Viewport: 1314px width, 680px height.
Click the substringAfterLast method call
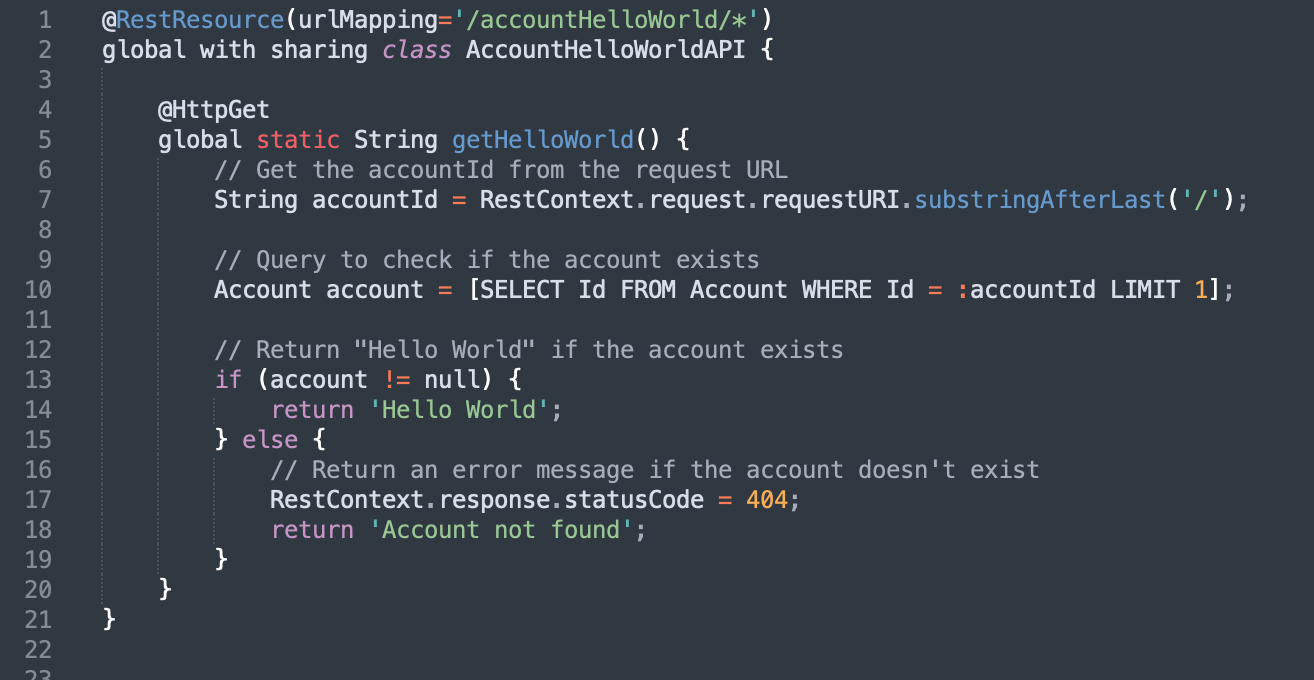pyautogui.click(x=1040, y=200)
